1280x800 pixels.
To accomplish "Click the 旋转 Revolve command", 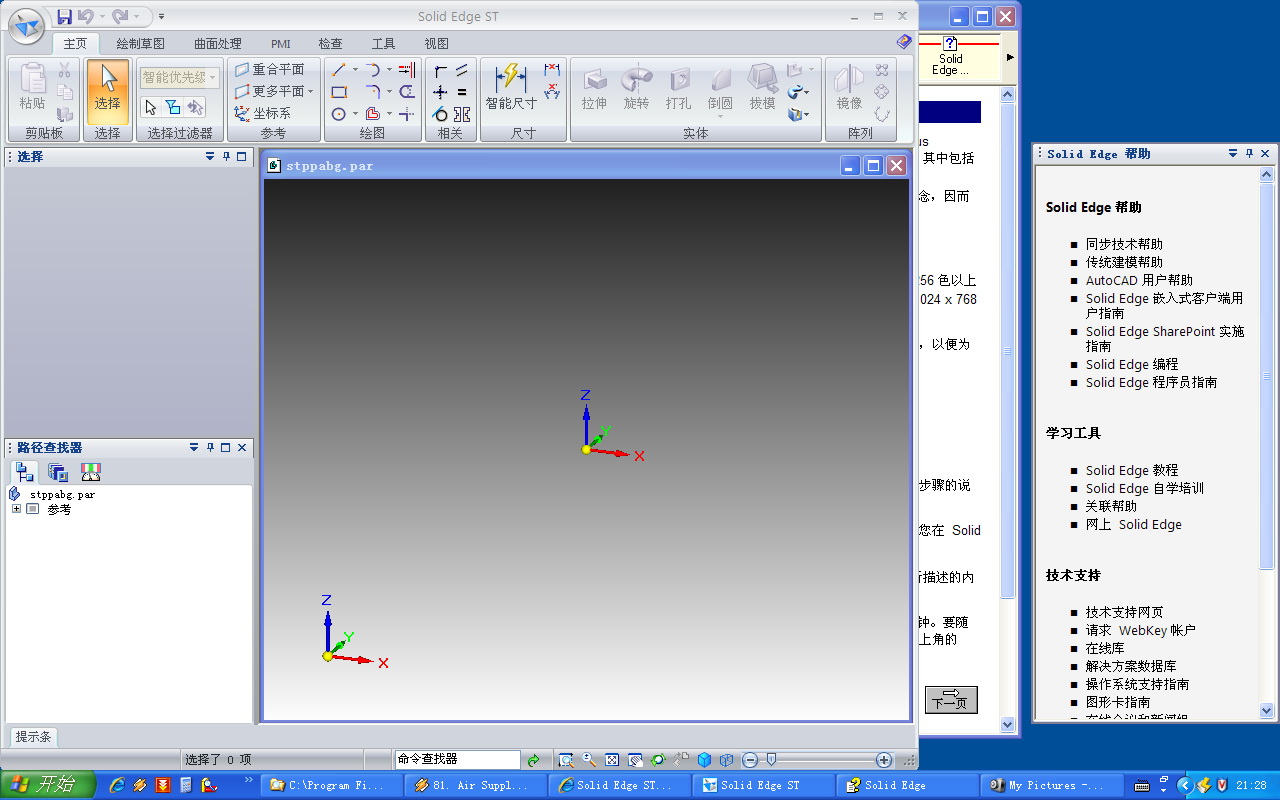I will [636, 87].
